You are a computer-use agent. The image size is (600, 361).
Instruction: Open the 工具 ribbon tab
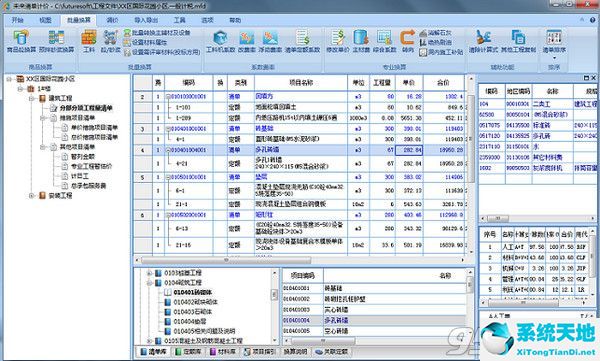179,20
